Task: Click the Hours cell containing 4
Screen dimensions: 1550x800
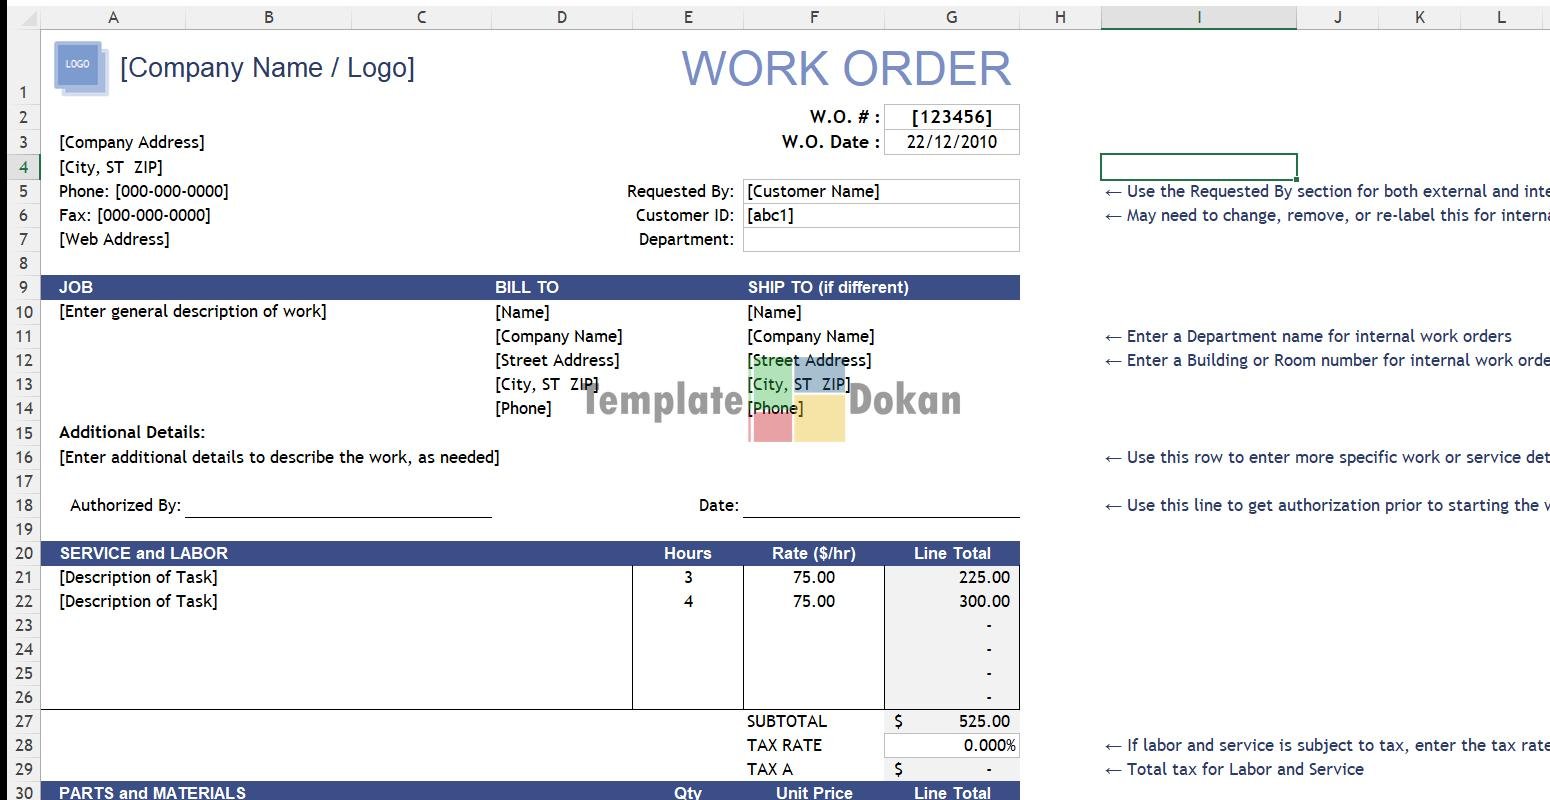Action: 687,601
